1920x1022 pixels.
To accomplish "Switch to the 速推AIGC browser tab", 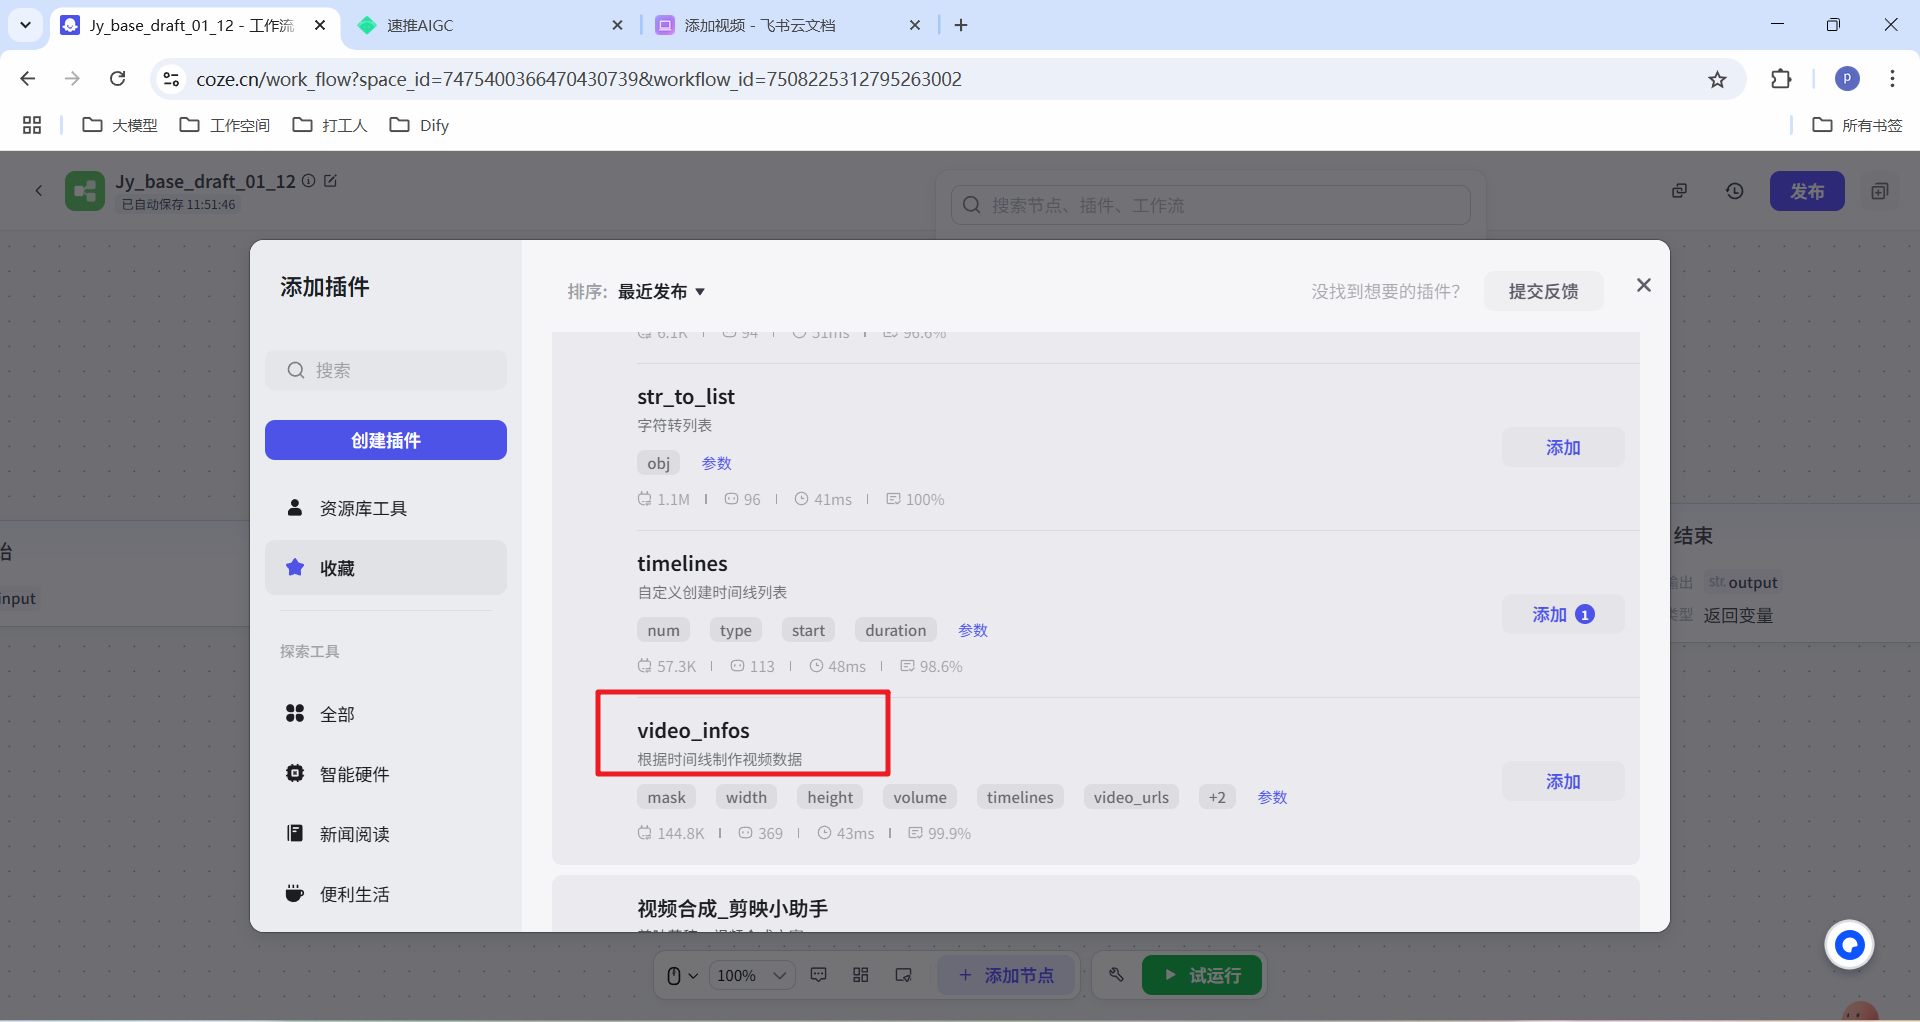I will coord(490,25).
